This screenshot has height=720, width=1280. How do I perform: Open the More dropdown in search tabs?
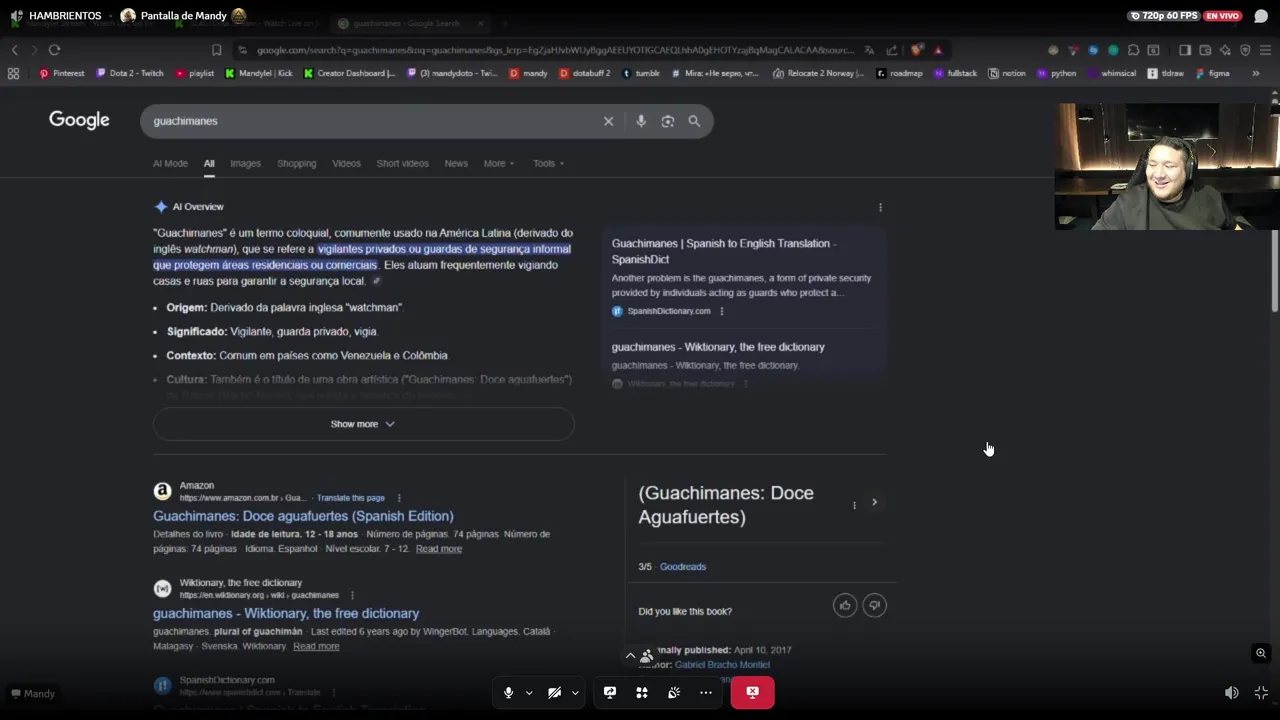click(x=499, y=163)
